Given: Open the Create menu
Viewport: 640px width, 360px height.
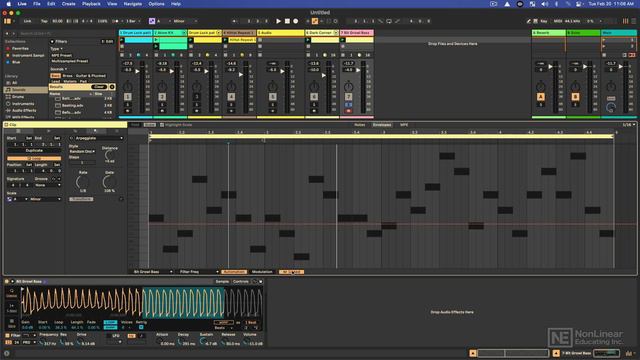Looking at the screenshot, I should (x=68, y=4).
